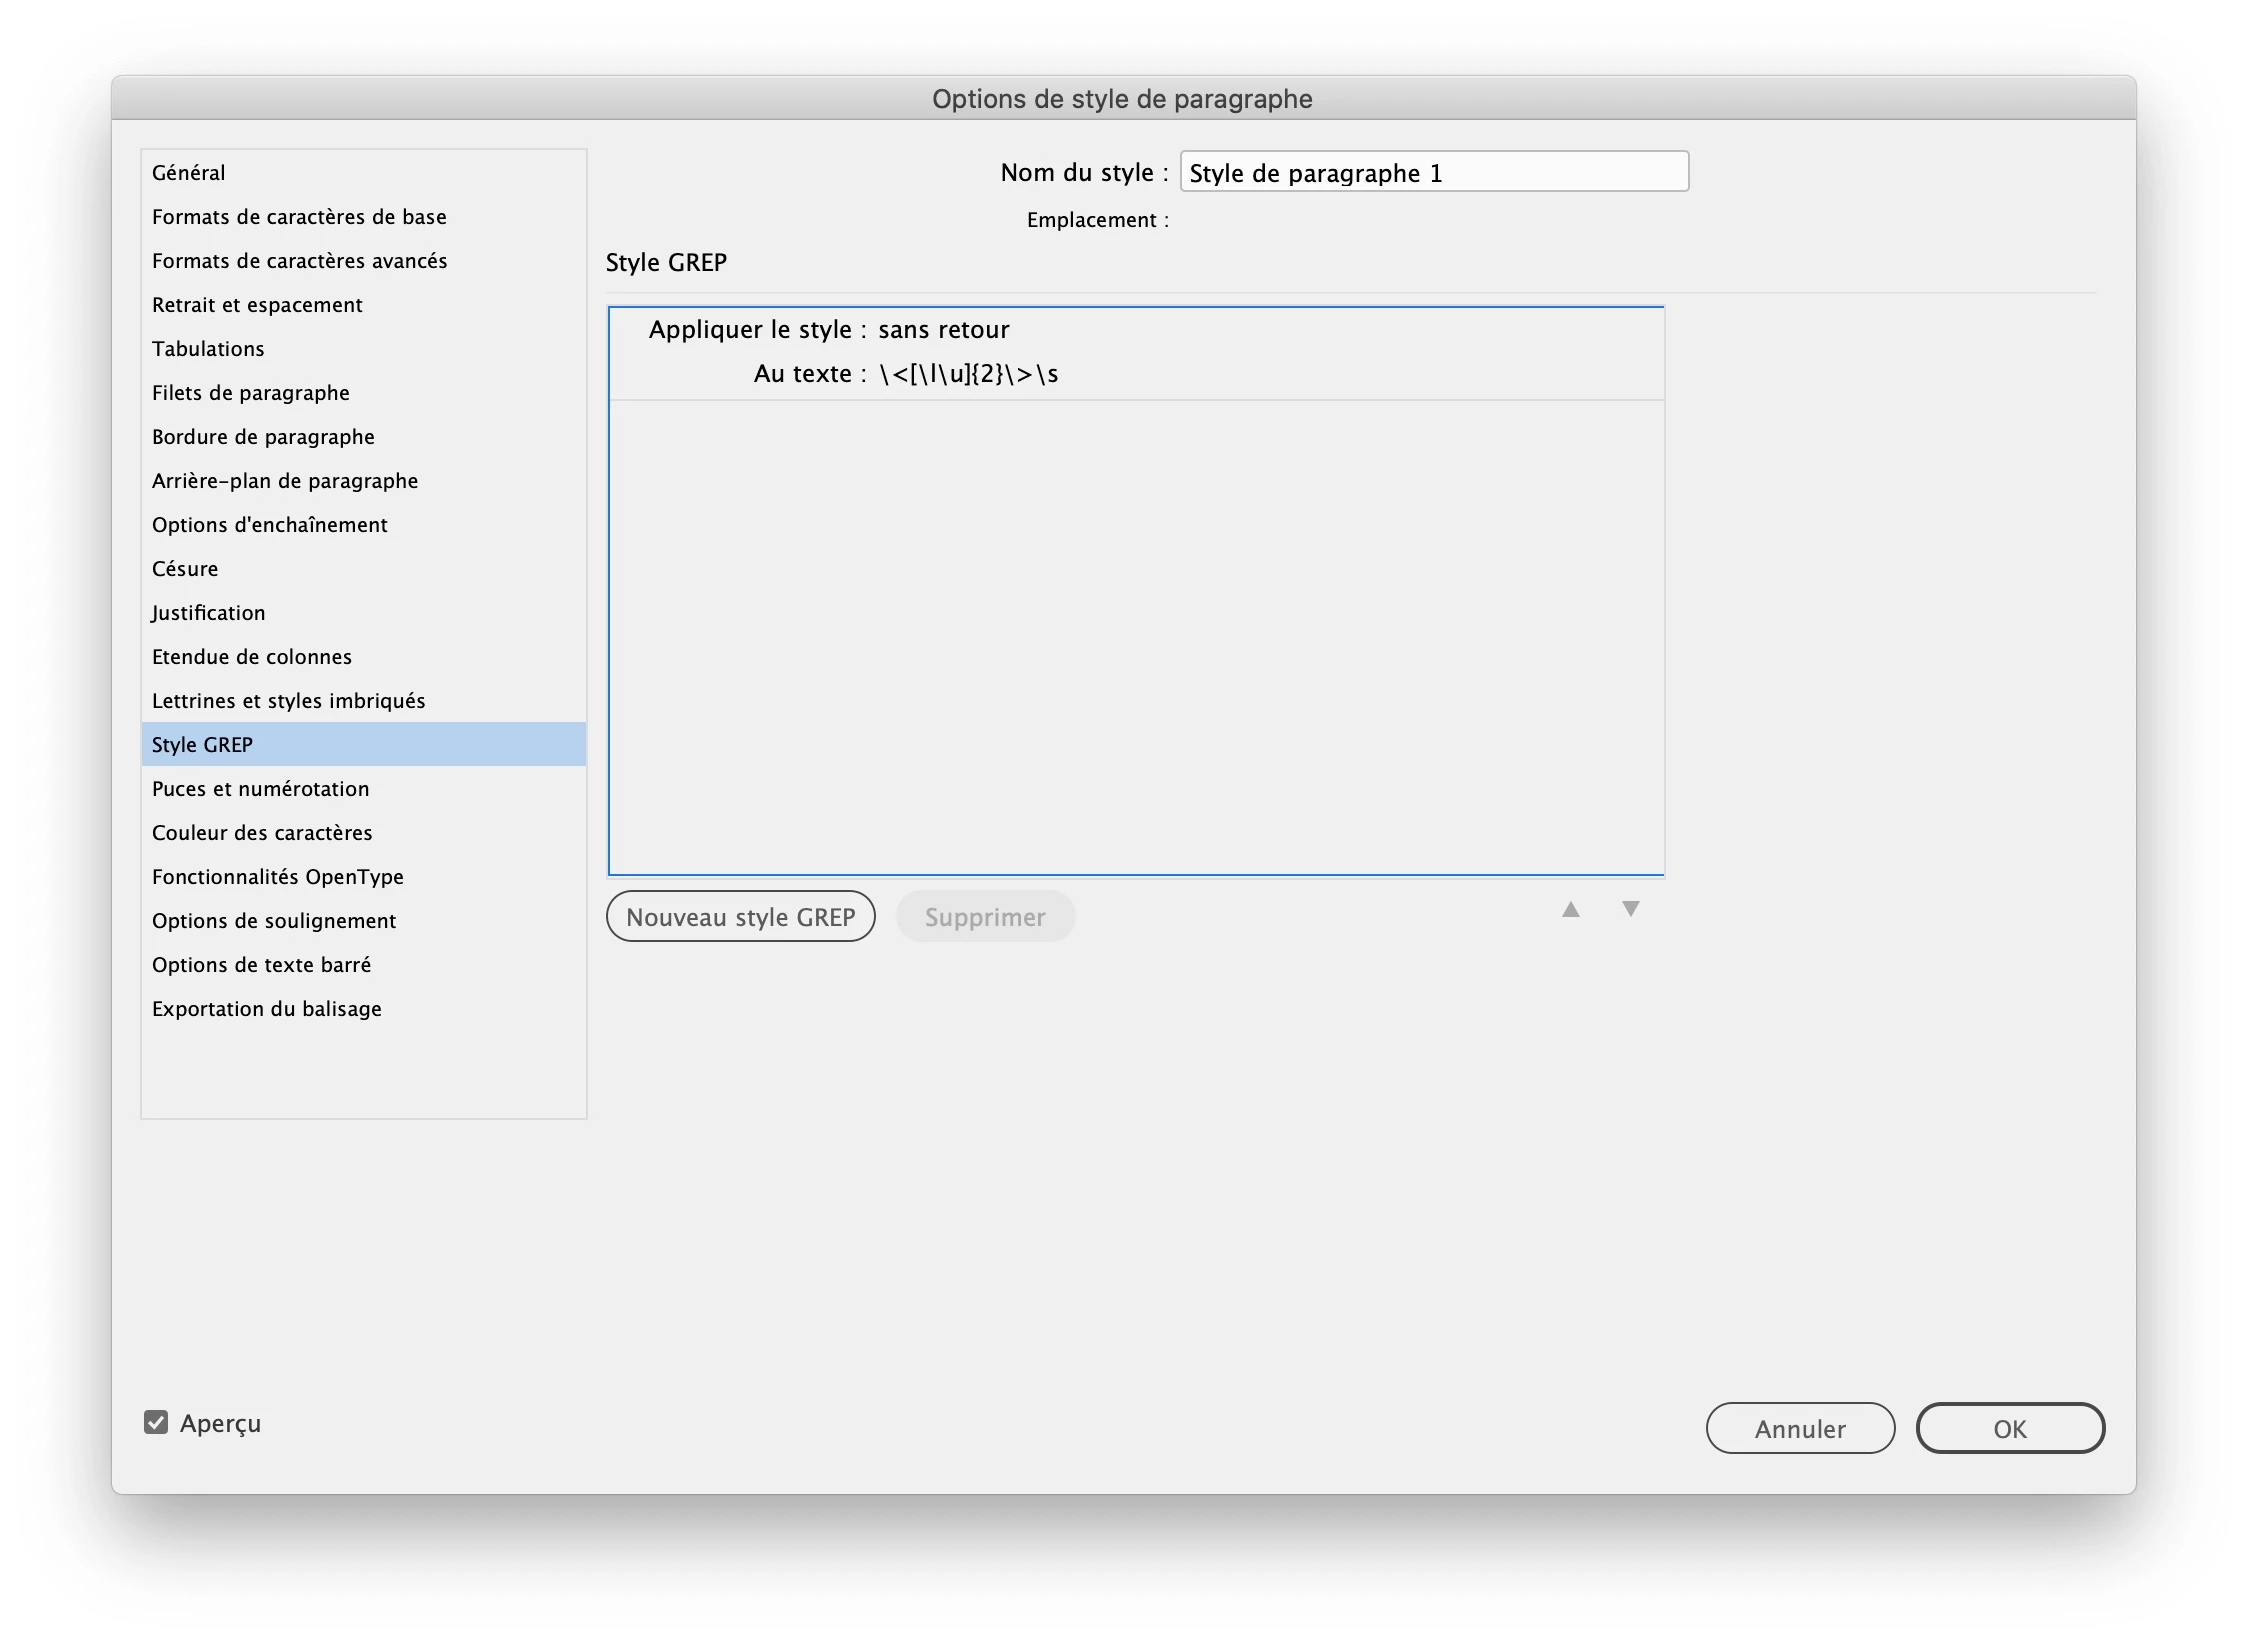2248x1642 pixels.
Task: Click the Au texte GREP expression
Action: 967,374
